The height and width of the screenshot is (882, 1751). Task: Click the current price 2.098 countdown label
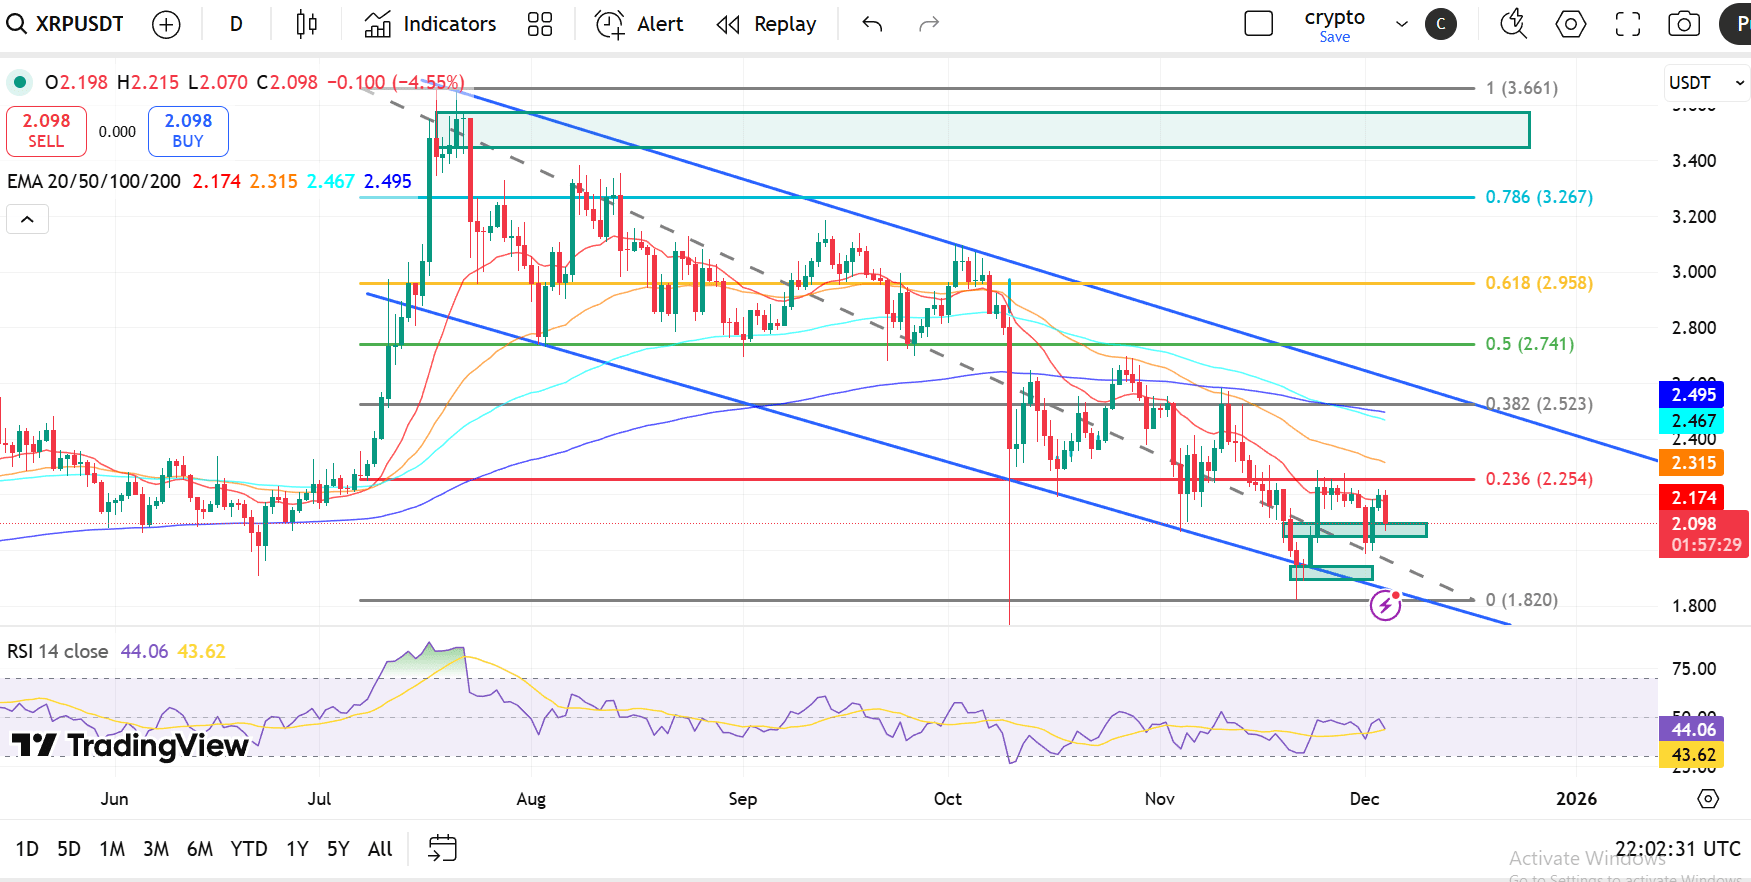click(1704, 534)
